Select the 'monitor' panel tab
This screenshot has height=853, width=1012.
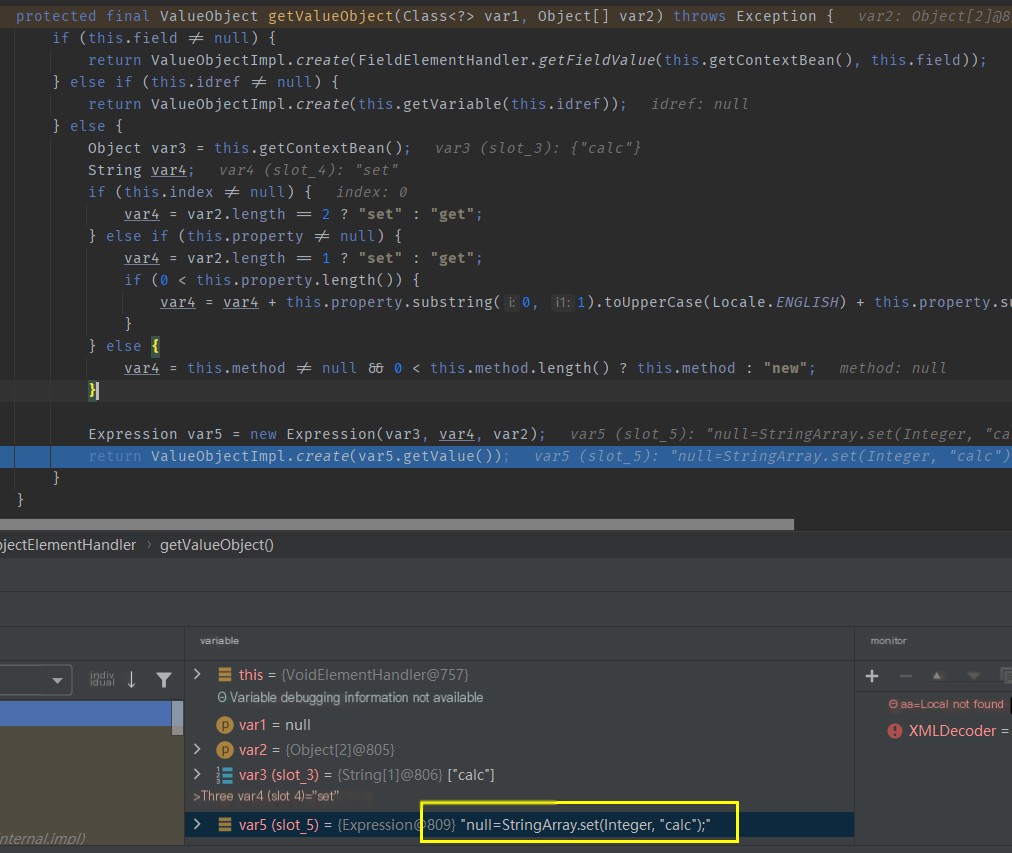(888, 641)
